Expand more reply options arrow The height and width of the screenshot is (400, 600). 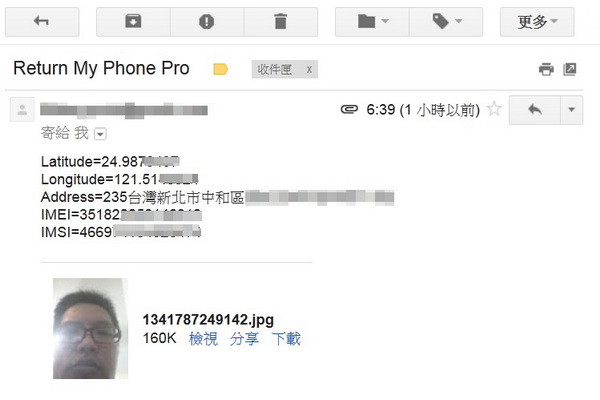(572, 110)
